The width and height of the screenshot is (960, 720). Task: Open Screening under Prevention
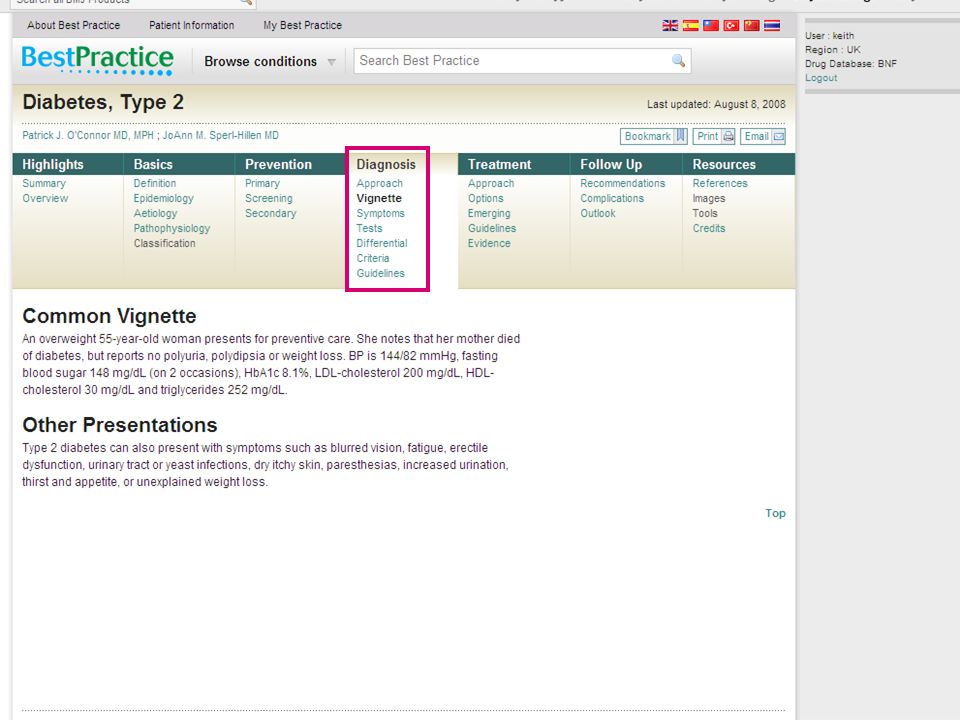pos(269,198)
